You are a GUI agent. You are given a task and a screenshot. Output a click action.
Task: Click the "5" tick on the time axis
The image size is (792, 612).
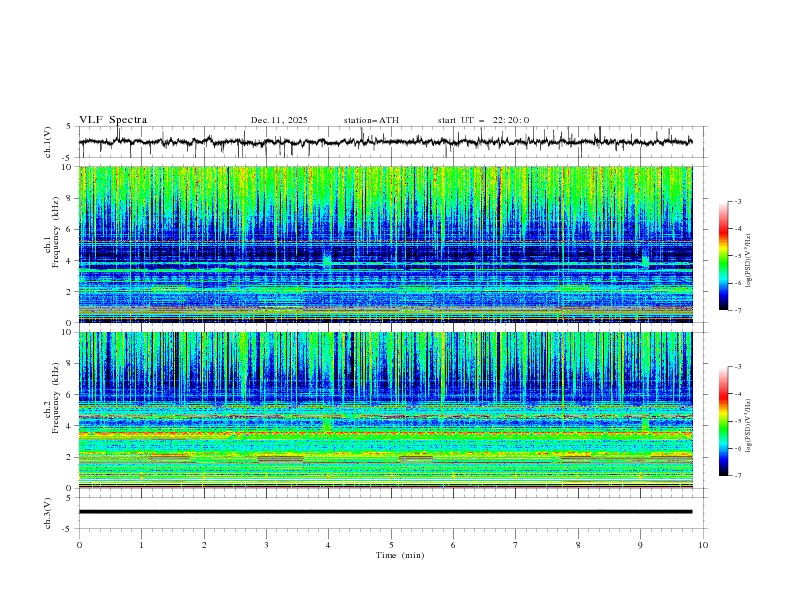(391, 545)
